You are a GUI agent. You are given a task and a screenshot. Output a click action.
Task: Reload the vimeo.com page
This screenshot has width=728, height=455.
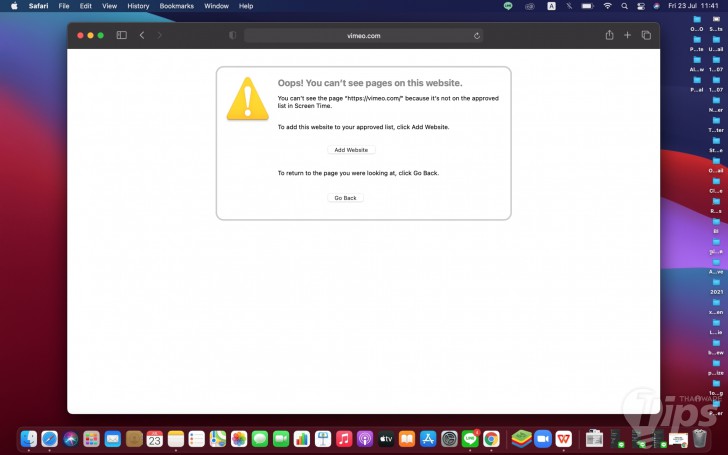pyautogui.click(x=477, y=36)
